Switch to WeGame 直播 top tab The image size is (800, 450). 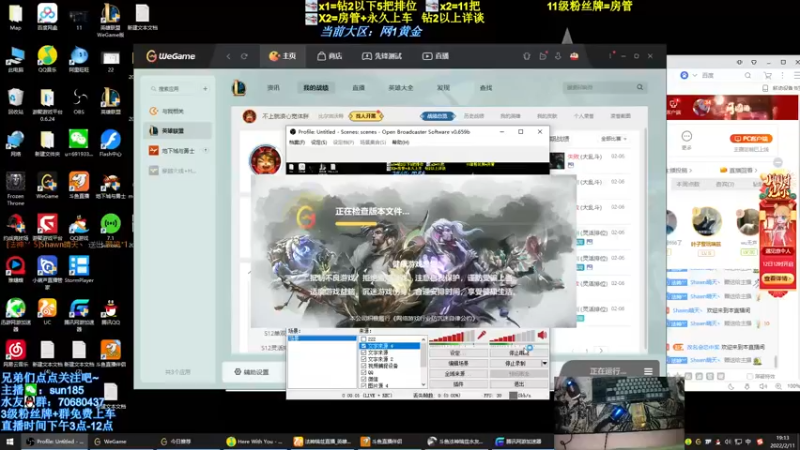click(x=435, y=56)
